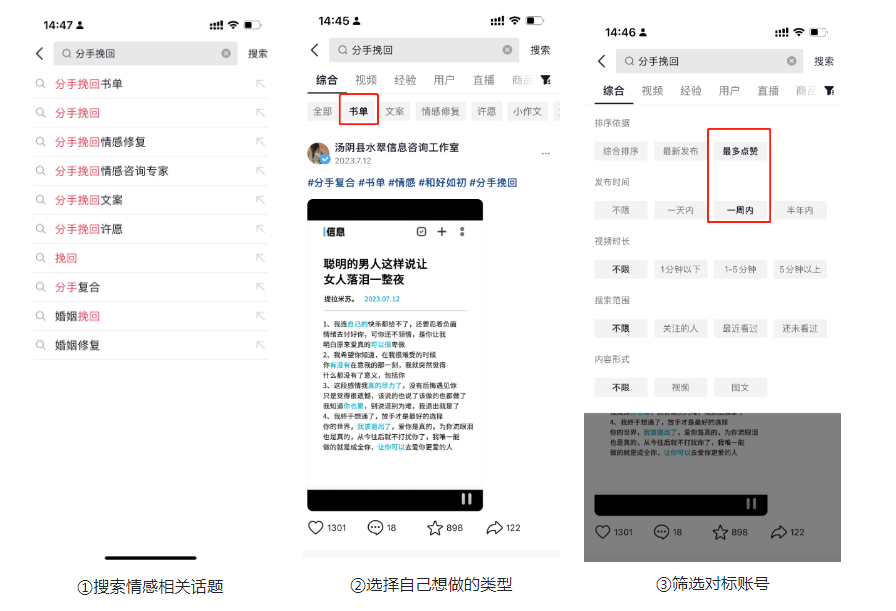Viewport: 896px width, 611px height.
Task: Switch to 直播 tab in second screen
Action: point(483,80)
